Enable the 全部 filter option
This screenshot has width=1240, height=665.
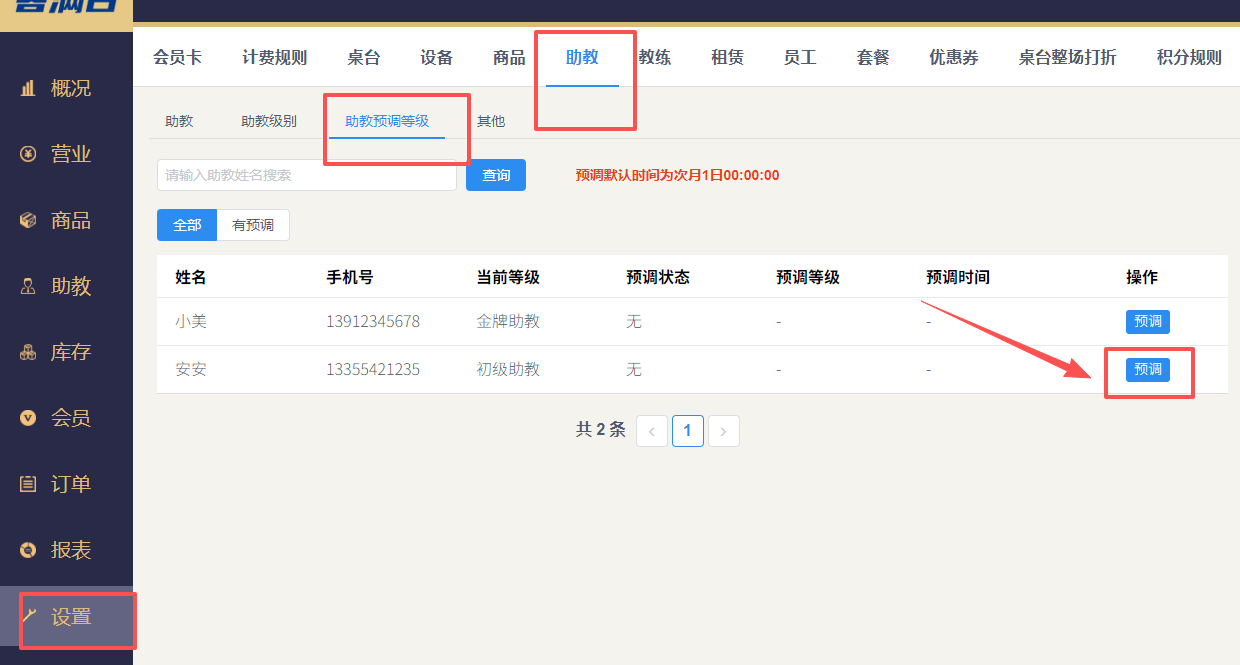(x=186, y=224)
